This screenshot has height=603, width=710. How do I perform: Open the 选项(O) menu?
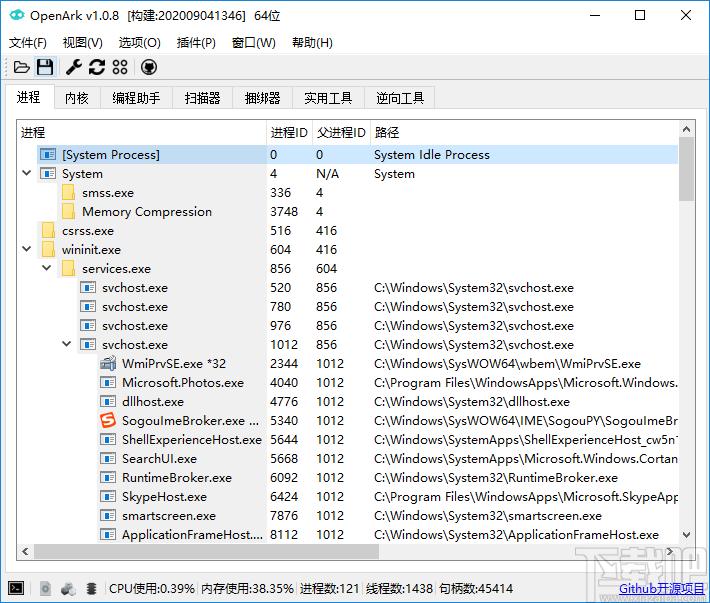(139, 43)
